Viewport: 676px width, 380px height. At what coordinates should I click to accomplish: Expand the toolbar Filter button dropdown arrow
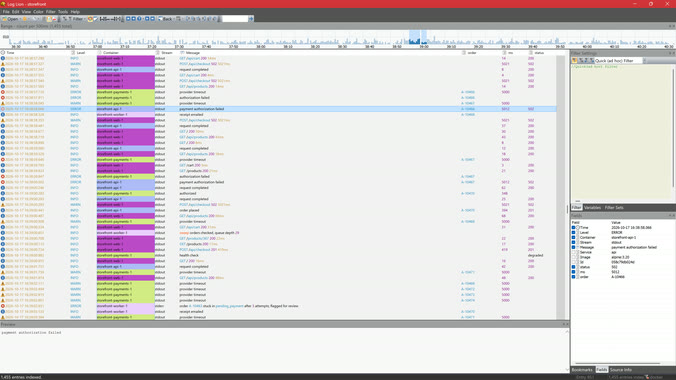(85, 19)
